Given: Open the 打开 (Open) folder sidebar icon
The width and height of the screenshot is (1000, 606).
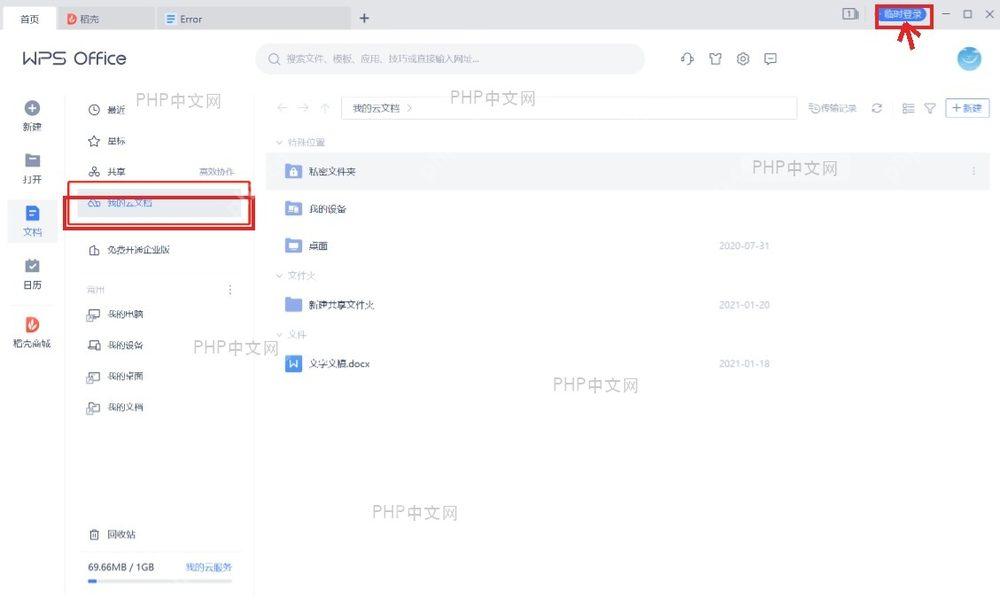Looking at the screenshot, I should pyautogui.click(x=32, y=168).
